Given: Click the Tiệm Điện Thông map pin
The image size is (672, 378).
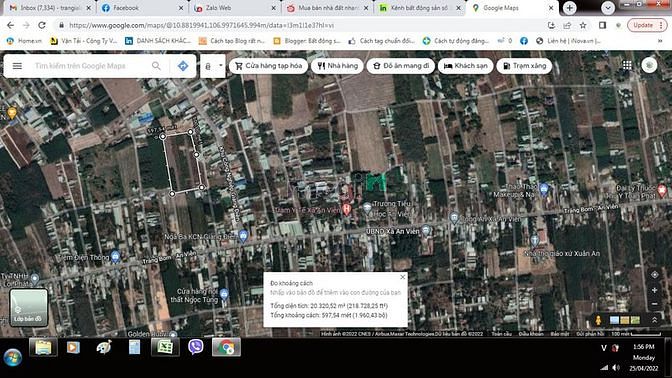Looking at the screenshot, I should click(115, 256).
